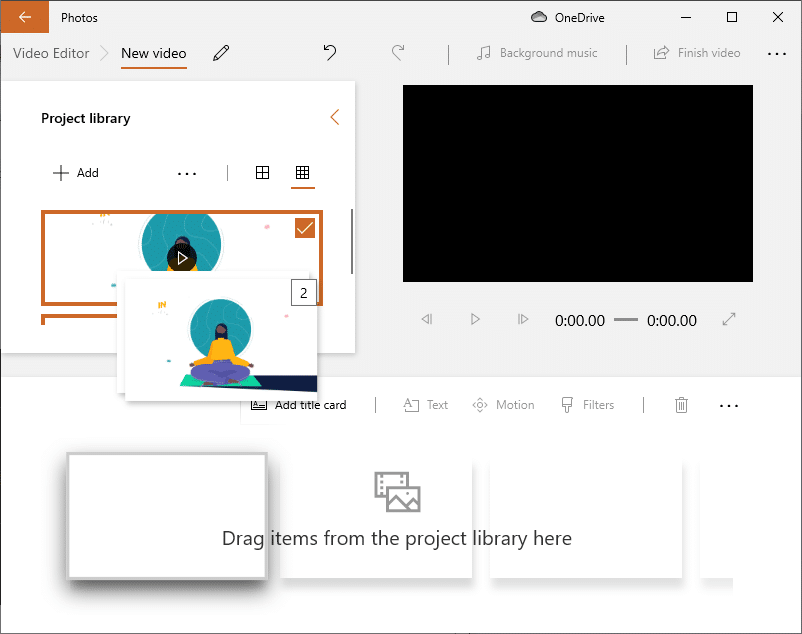This screenshot has height=634, width=802.
Task: Close the Photos window
Action: pos(777,17)
